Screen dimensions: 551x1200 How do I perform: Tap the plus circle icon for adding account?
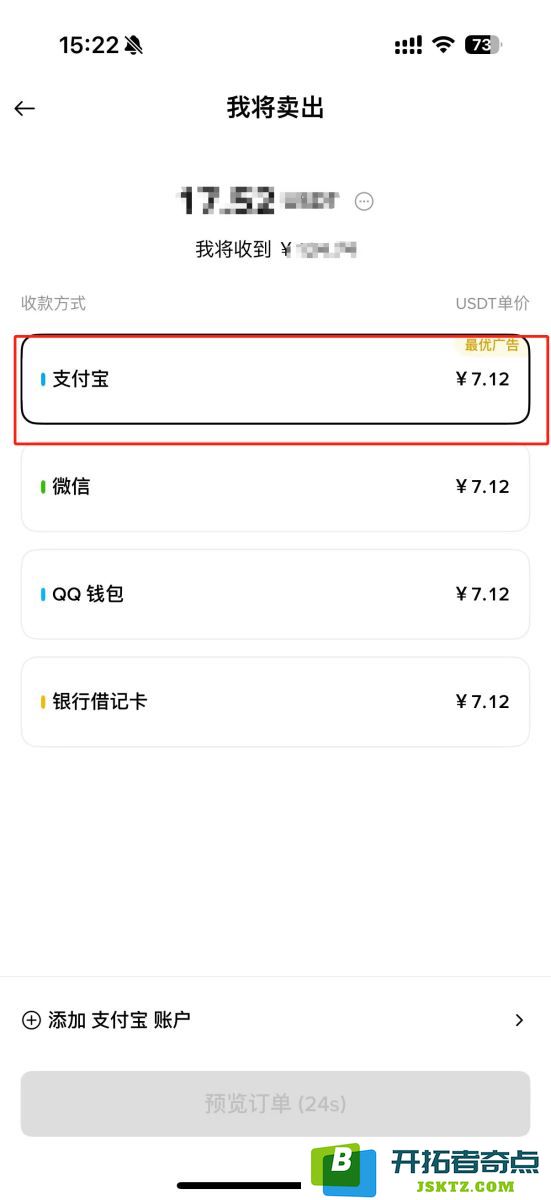(31, 1020)
